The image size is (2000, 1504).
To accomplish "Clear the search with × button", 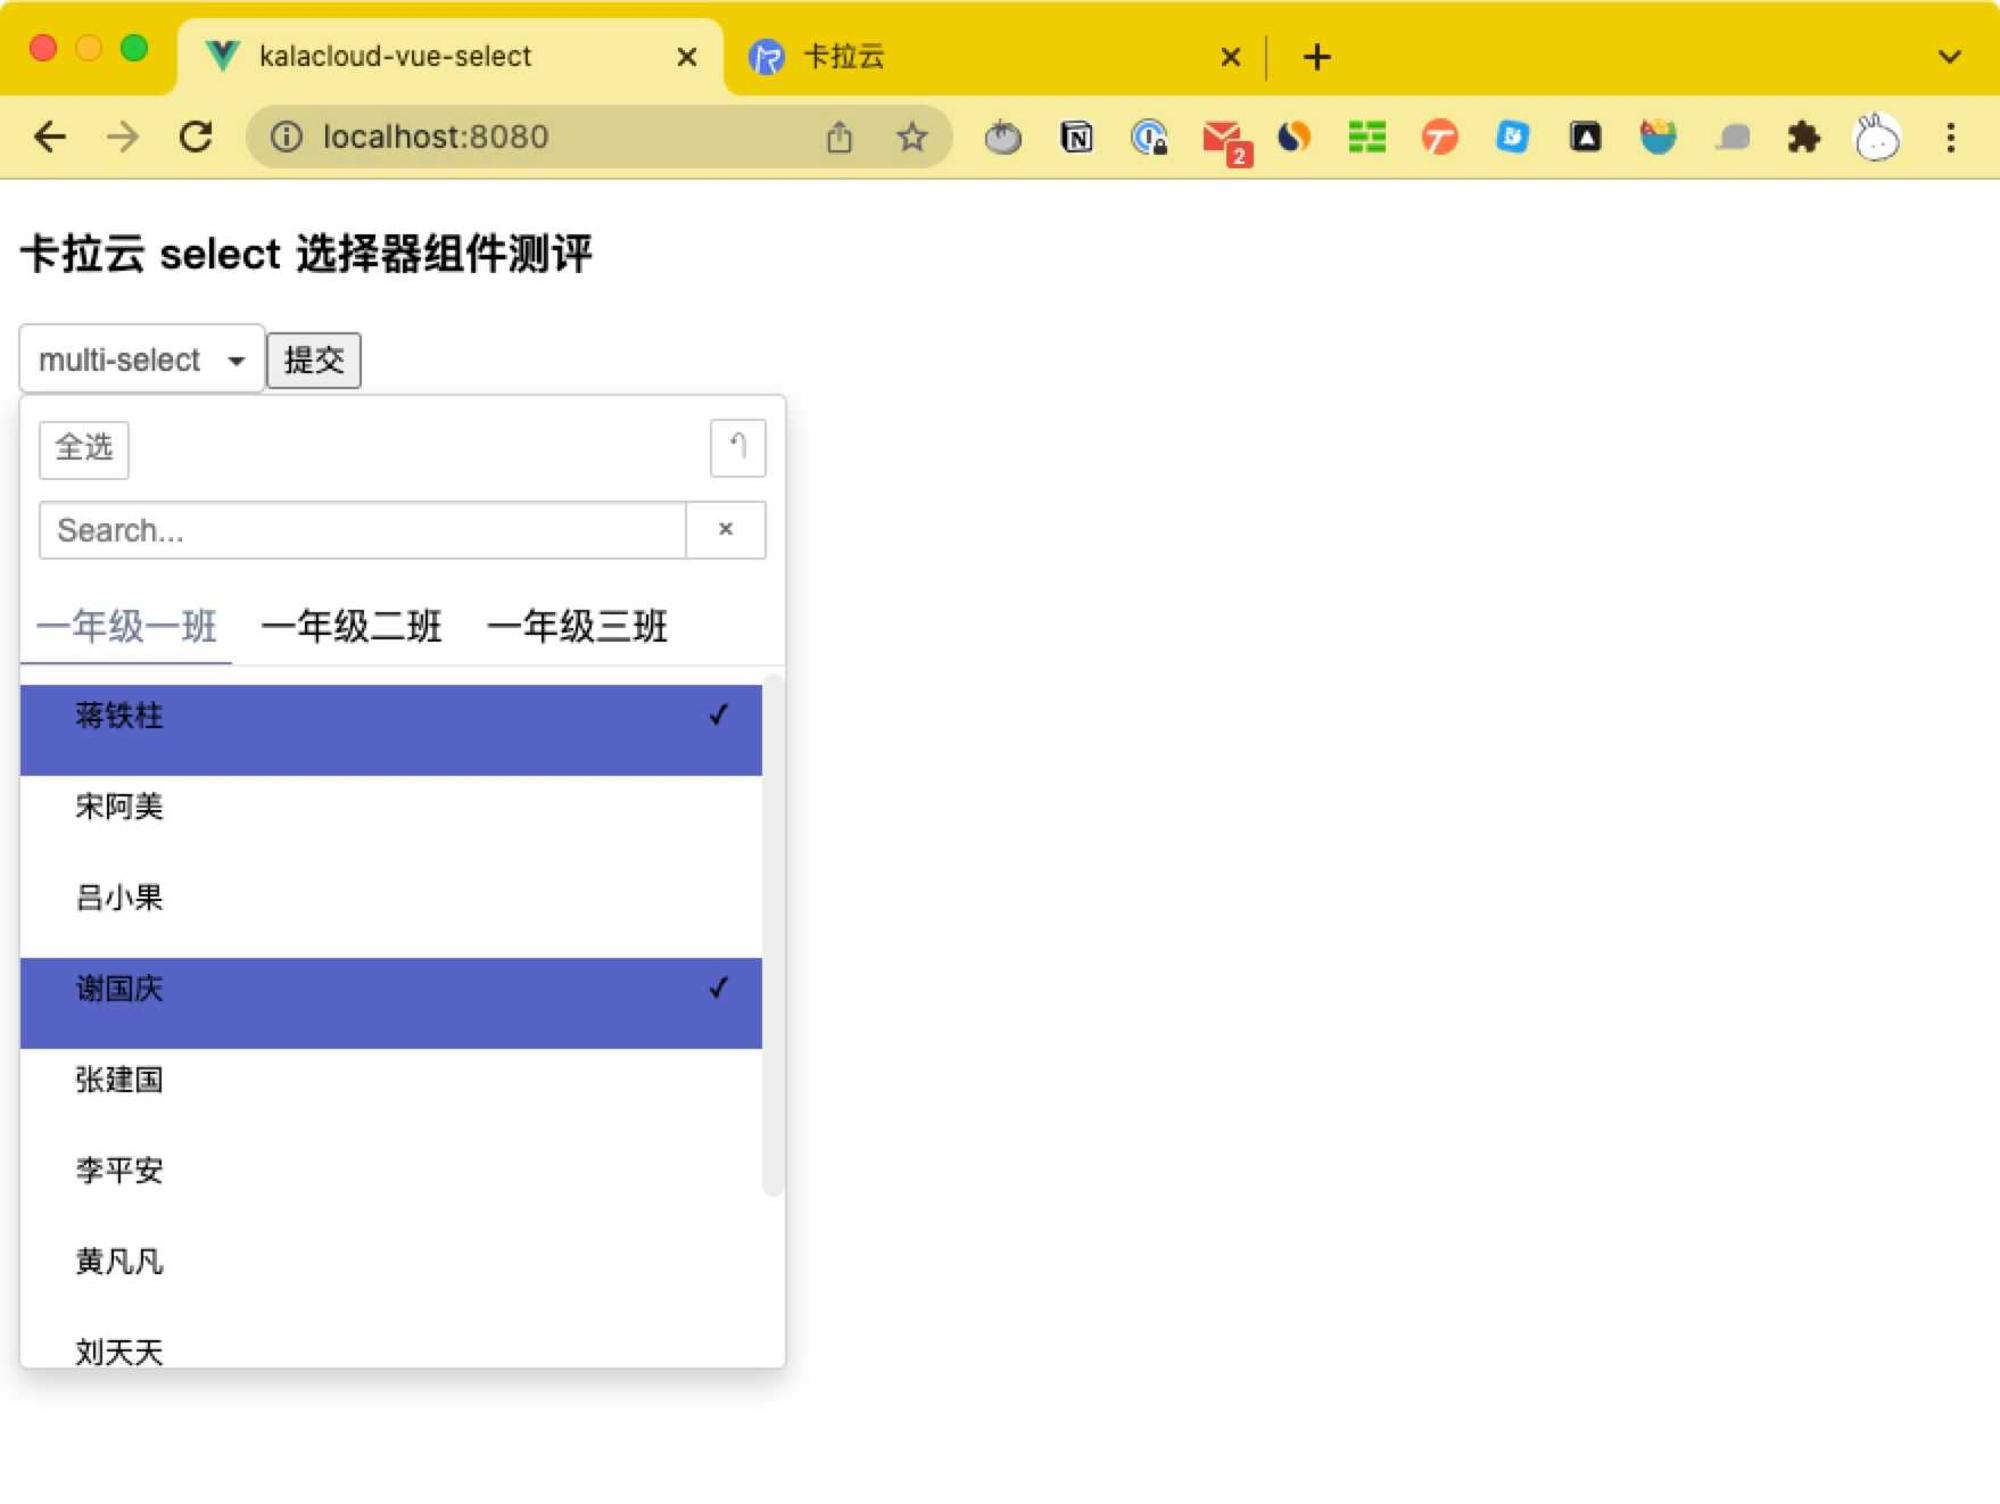I will pos(726,530).
